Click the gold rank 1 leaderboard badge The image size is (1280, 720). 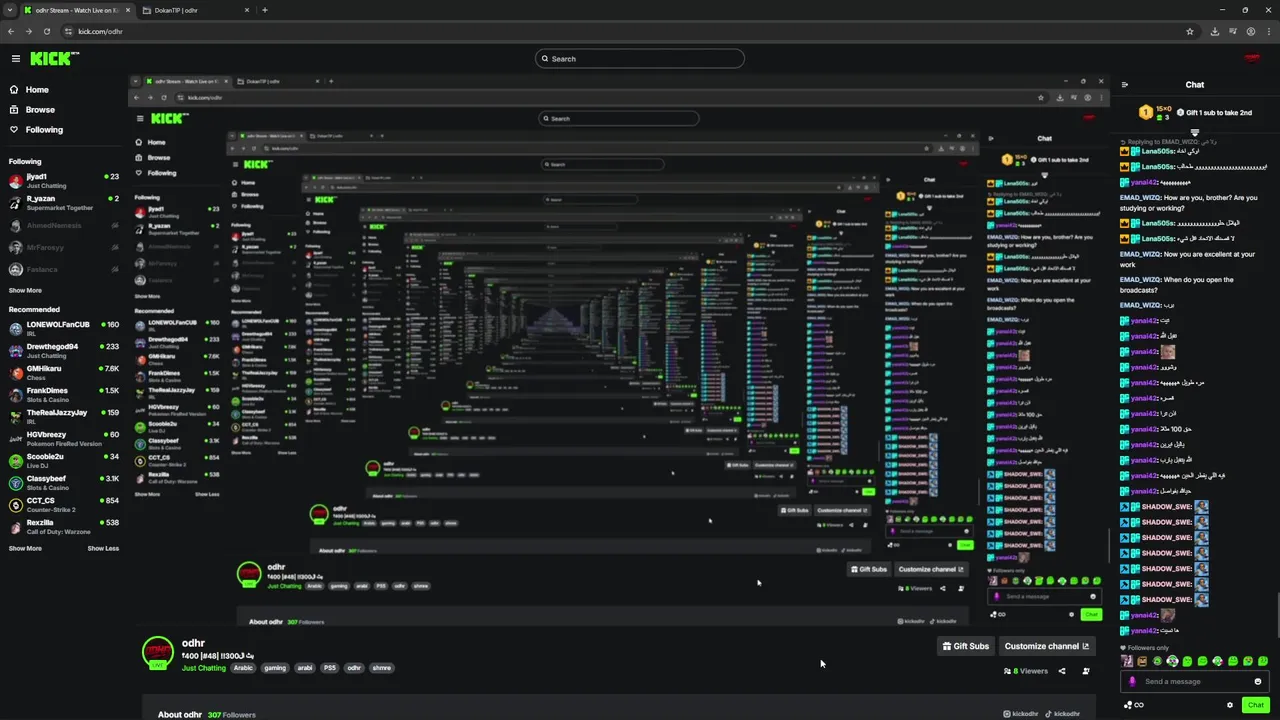tap(1146, 112)
